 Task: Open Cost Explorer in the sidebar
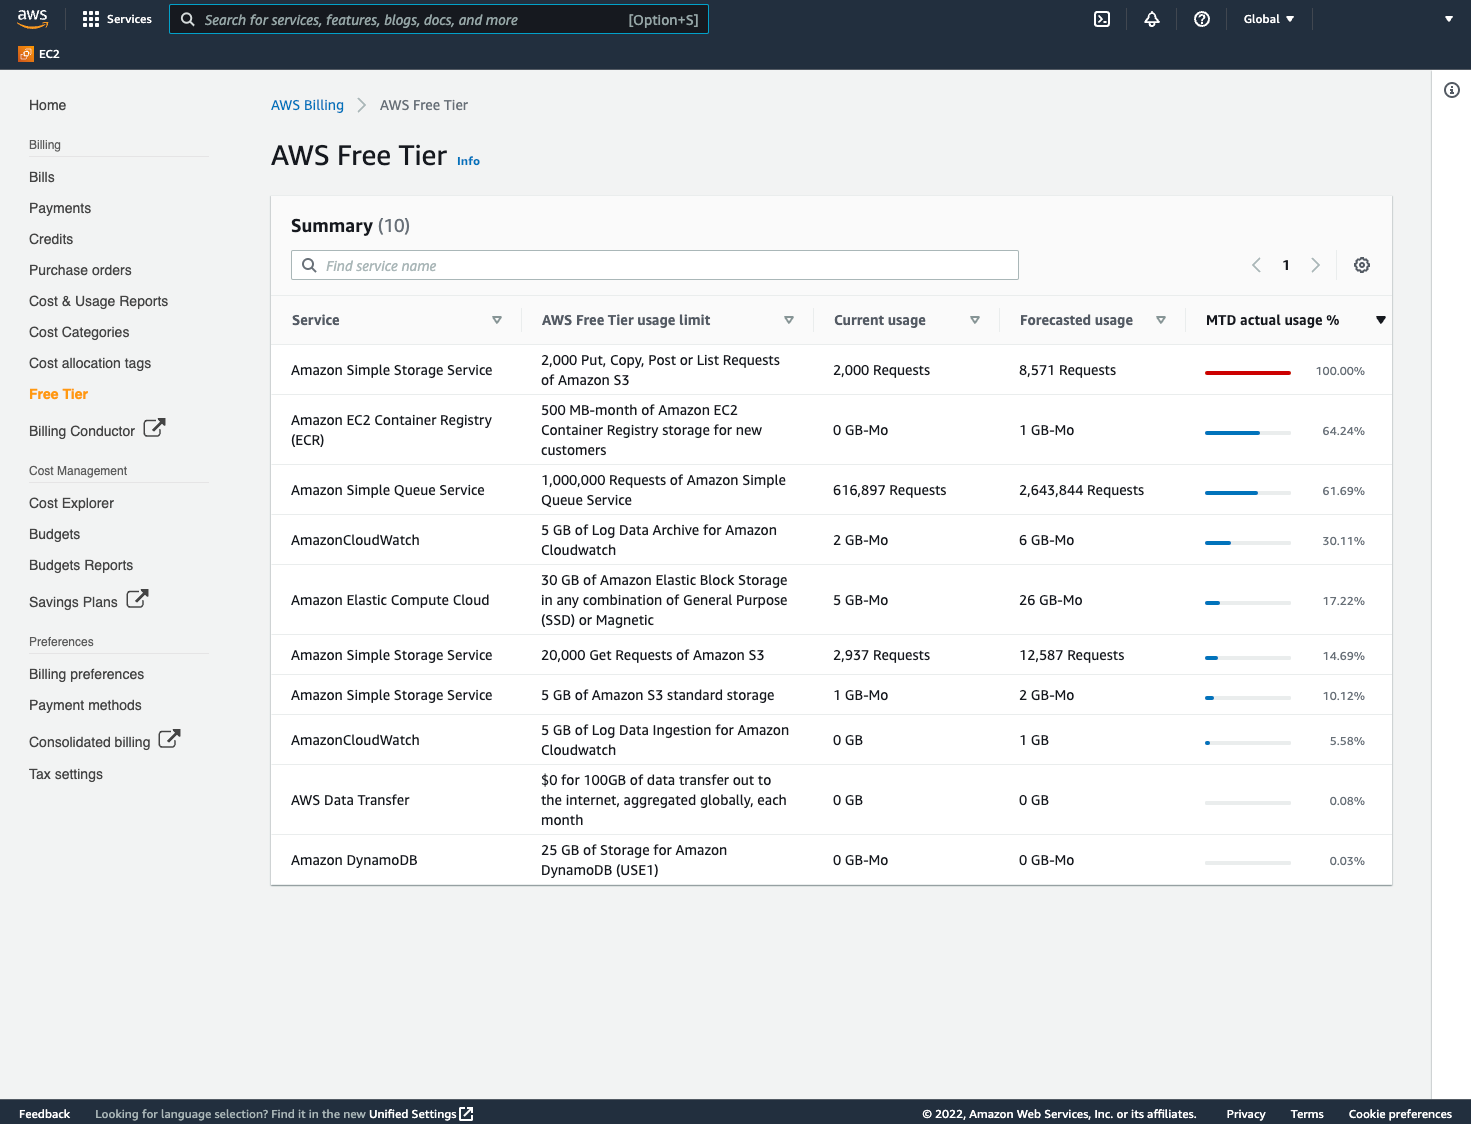tap(71, 503)
